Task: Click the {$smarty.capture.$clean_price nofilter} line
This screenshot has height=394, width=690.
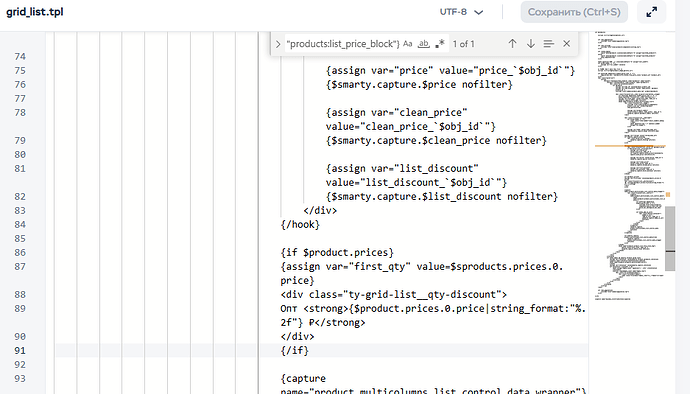Action: coord(436,140)
